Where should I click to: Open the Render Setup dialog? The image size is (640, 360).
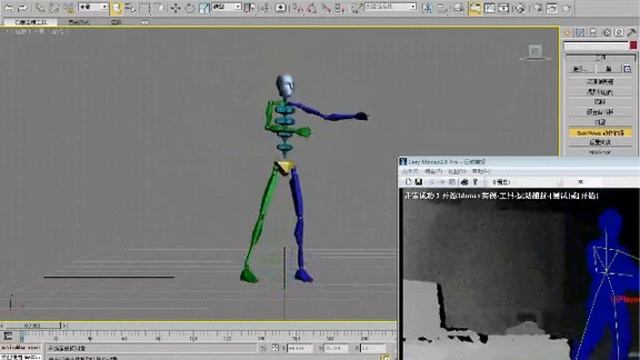(x=538, y=8)
